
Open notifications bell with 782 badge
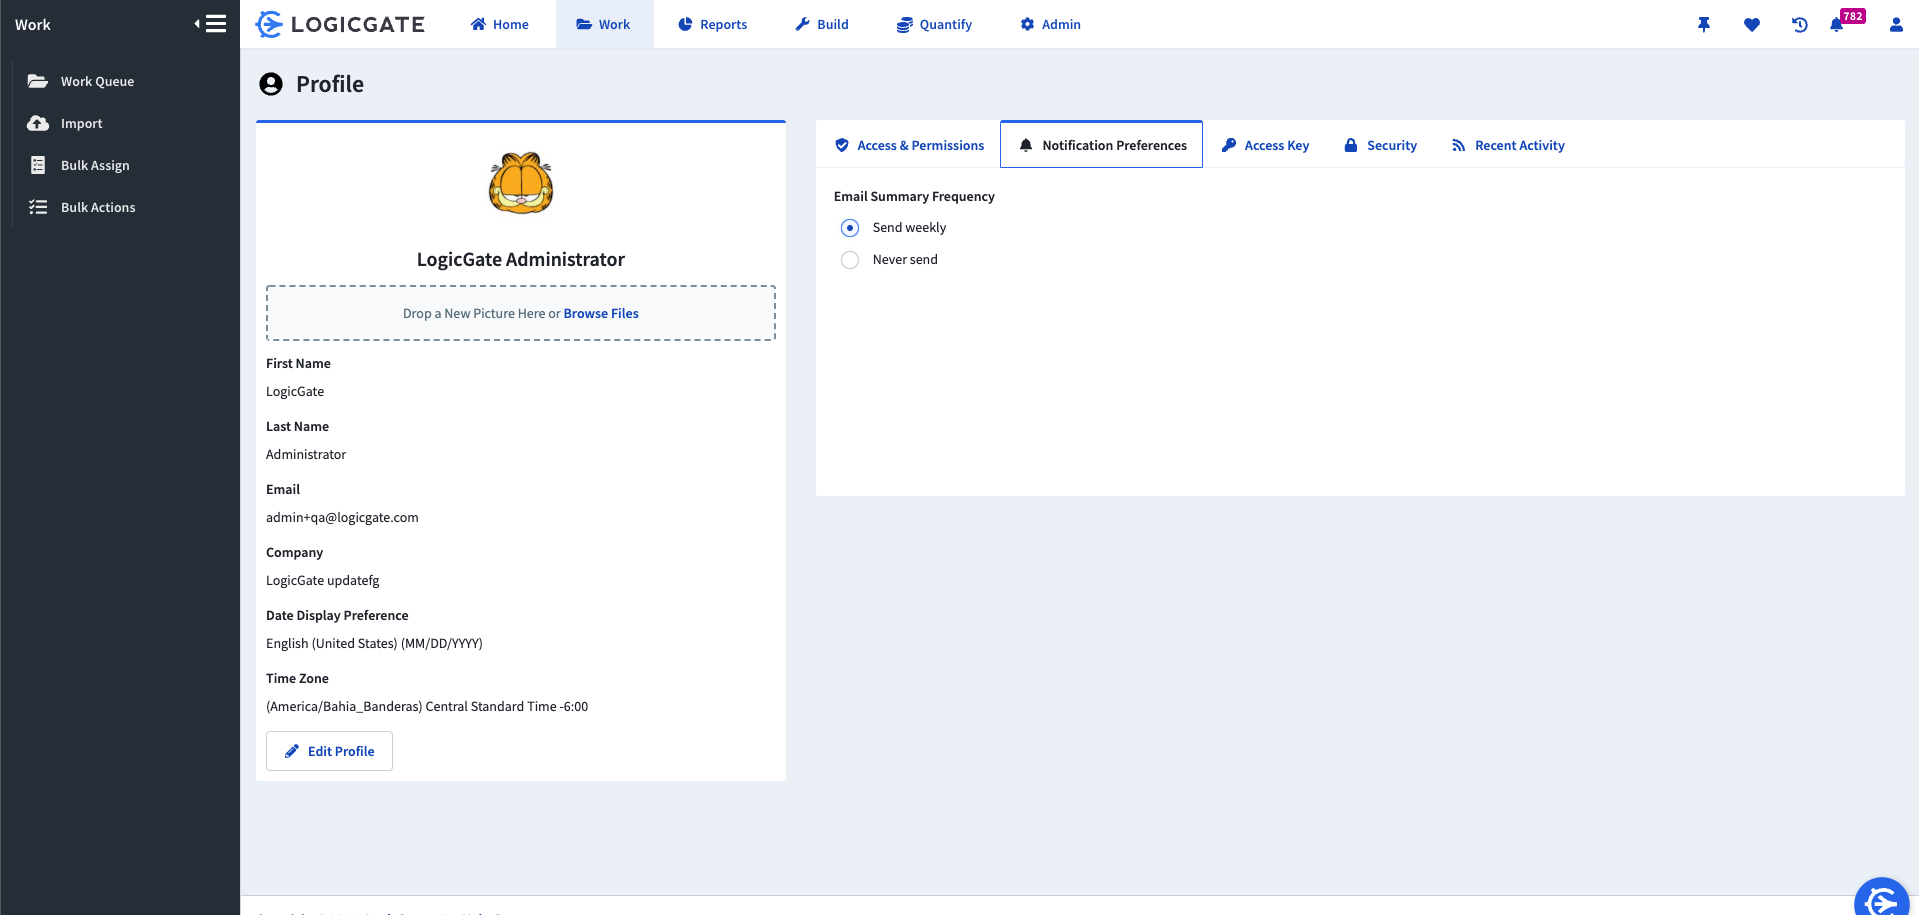pyautogui.click(x=1837, y=25)
